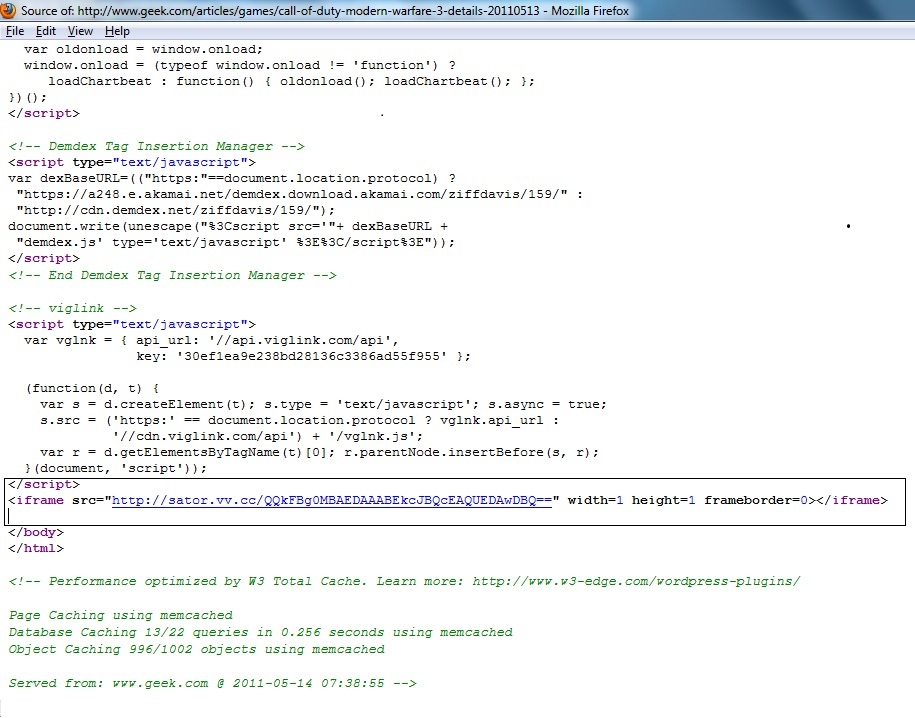This screenshot has height=718, width=915.
Task: Click the 'var s = d.createElement(t)' line
Action: click(x=323, y=404)
